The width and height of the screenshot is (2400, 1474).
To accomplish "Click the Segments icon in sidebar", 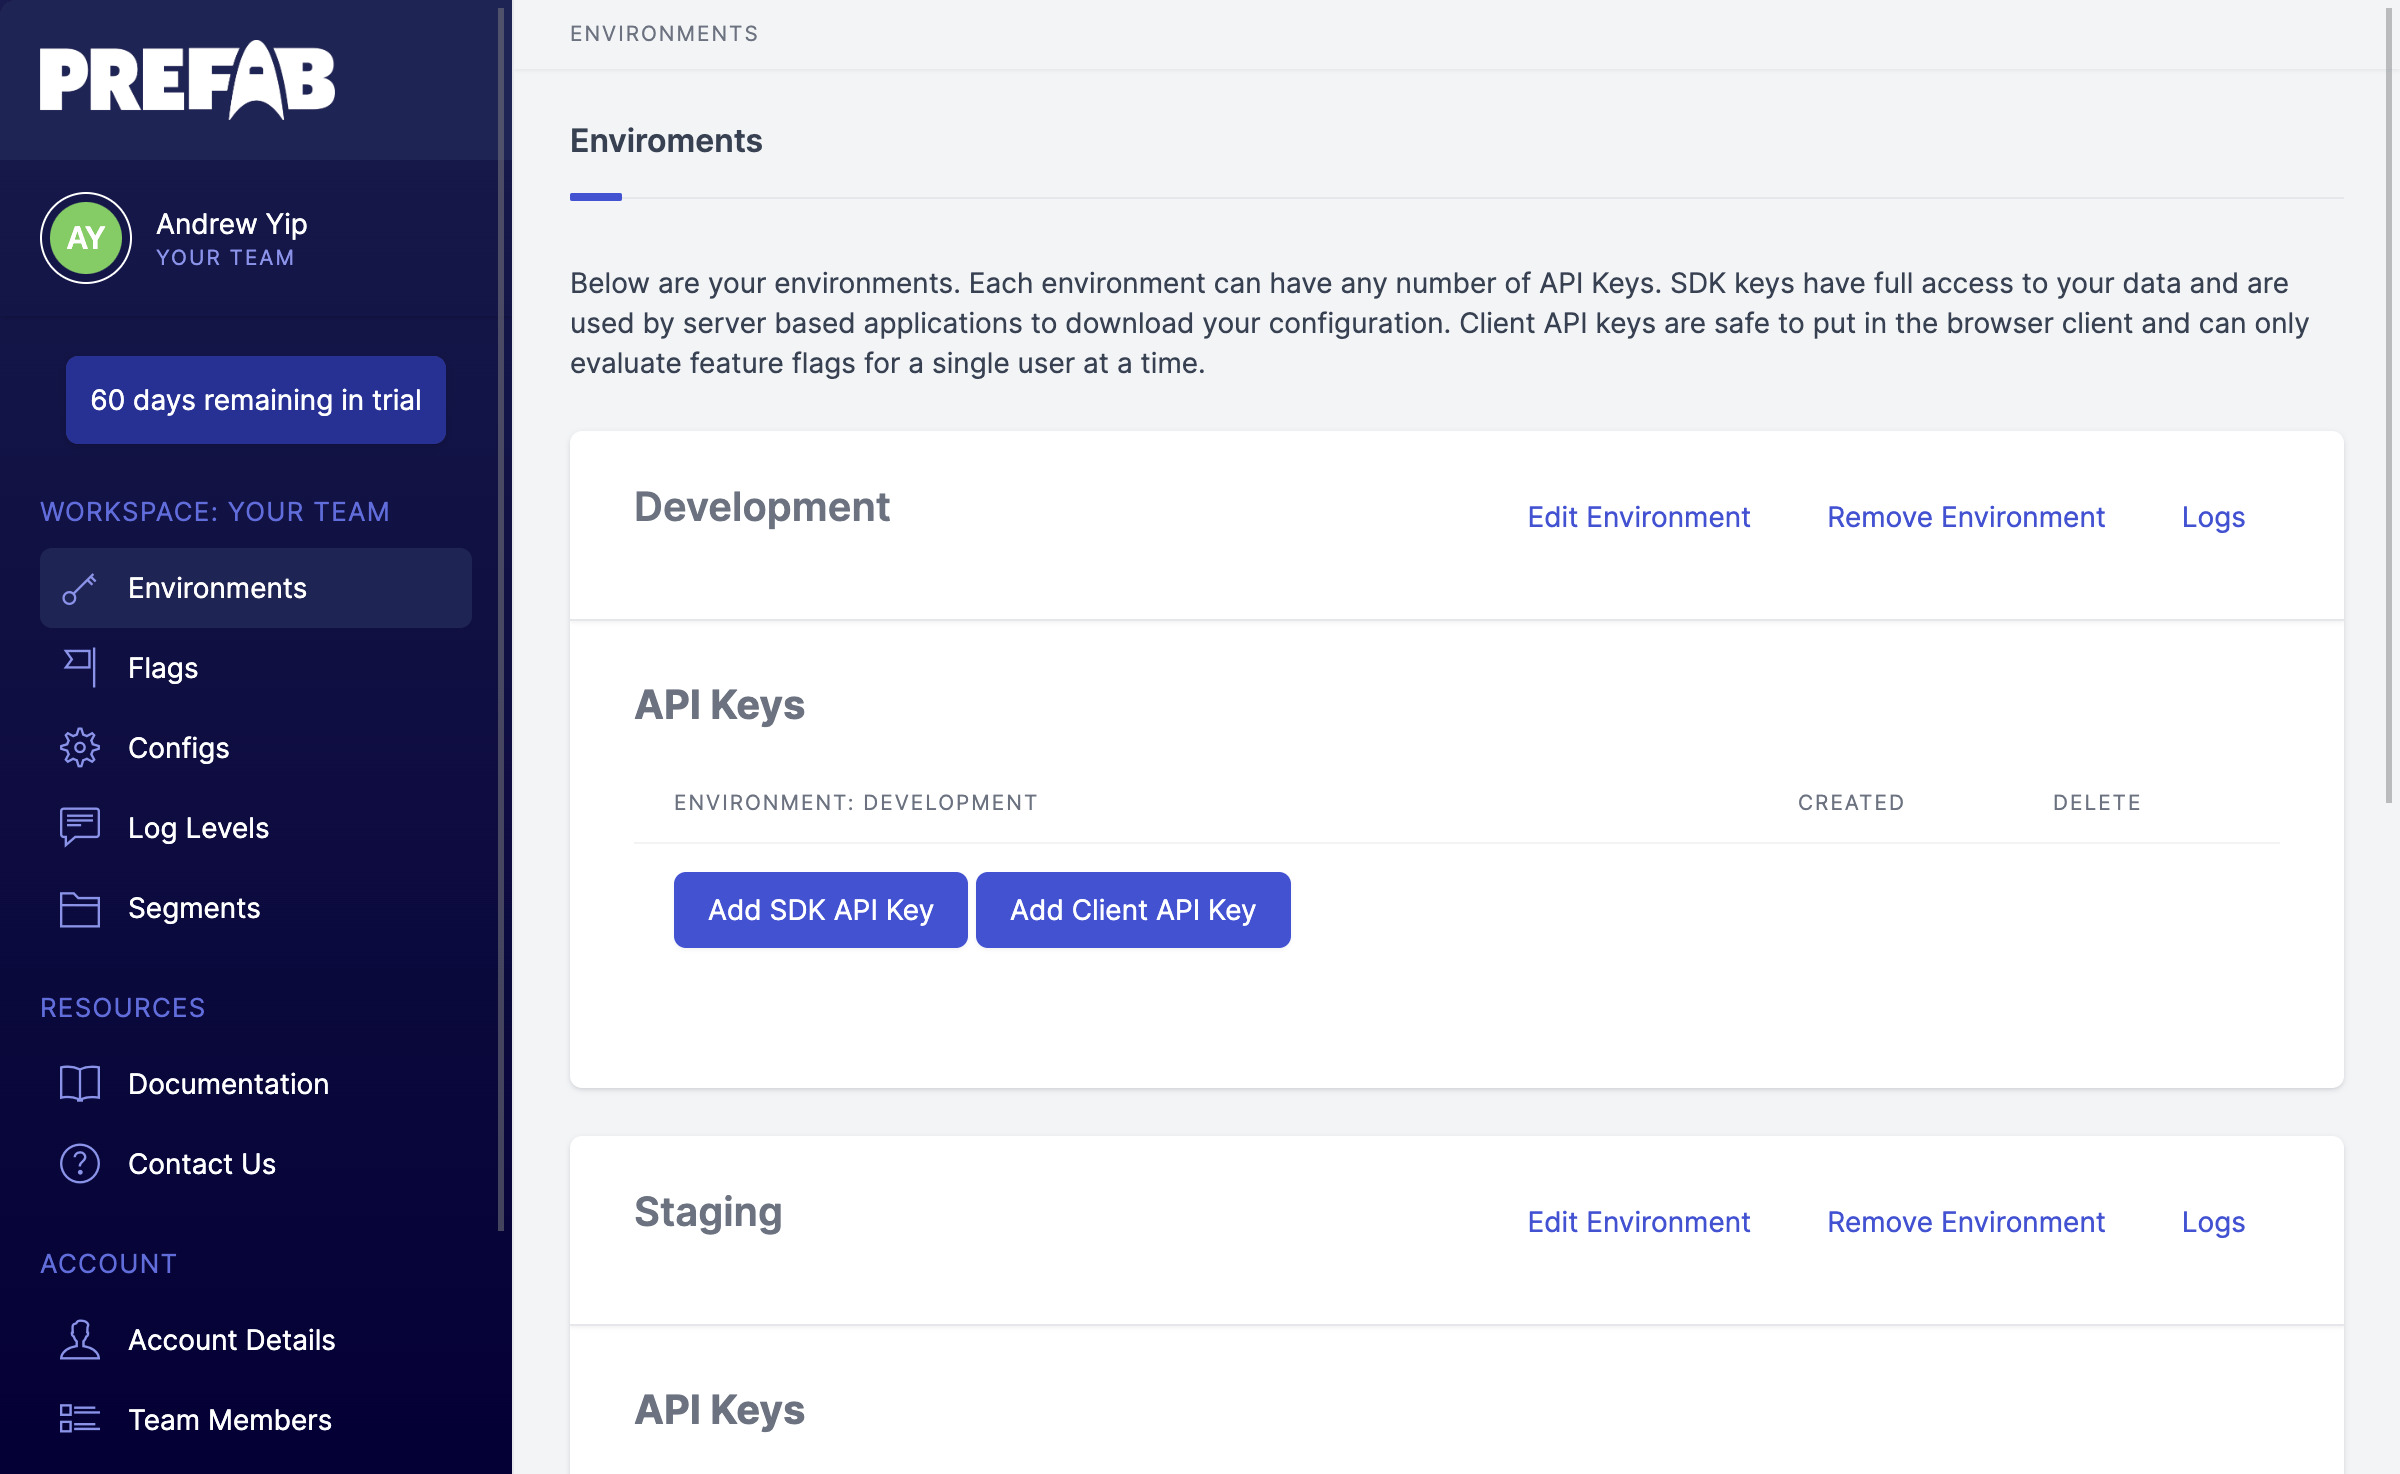I will point(79,907).
